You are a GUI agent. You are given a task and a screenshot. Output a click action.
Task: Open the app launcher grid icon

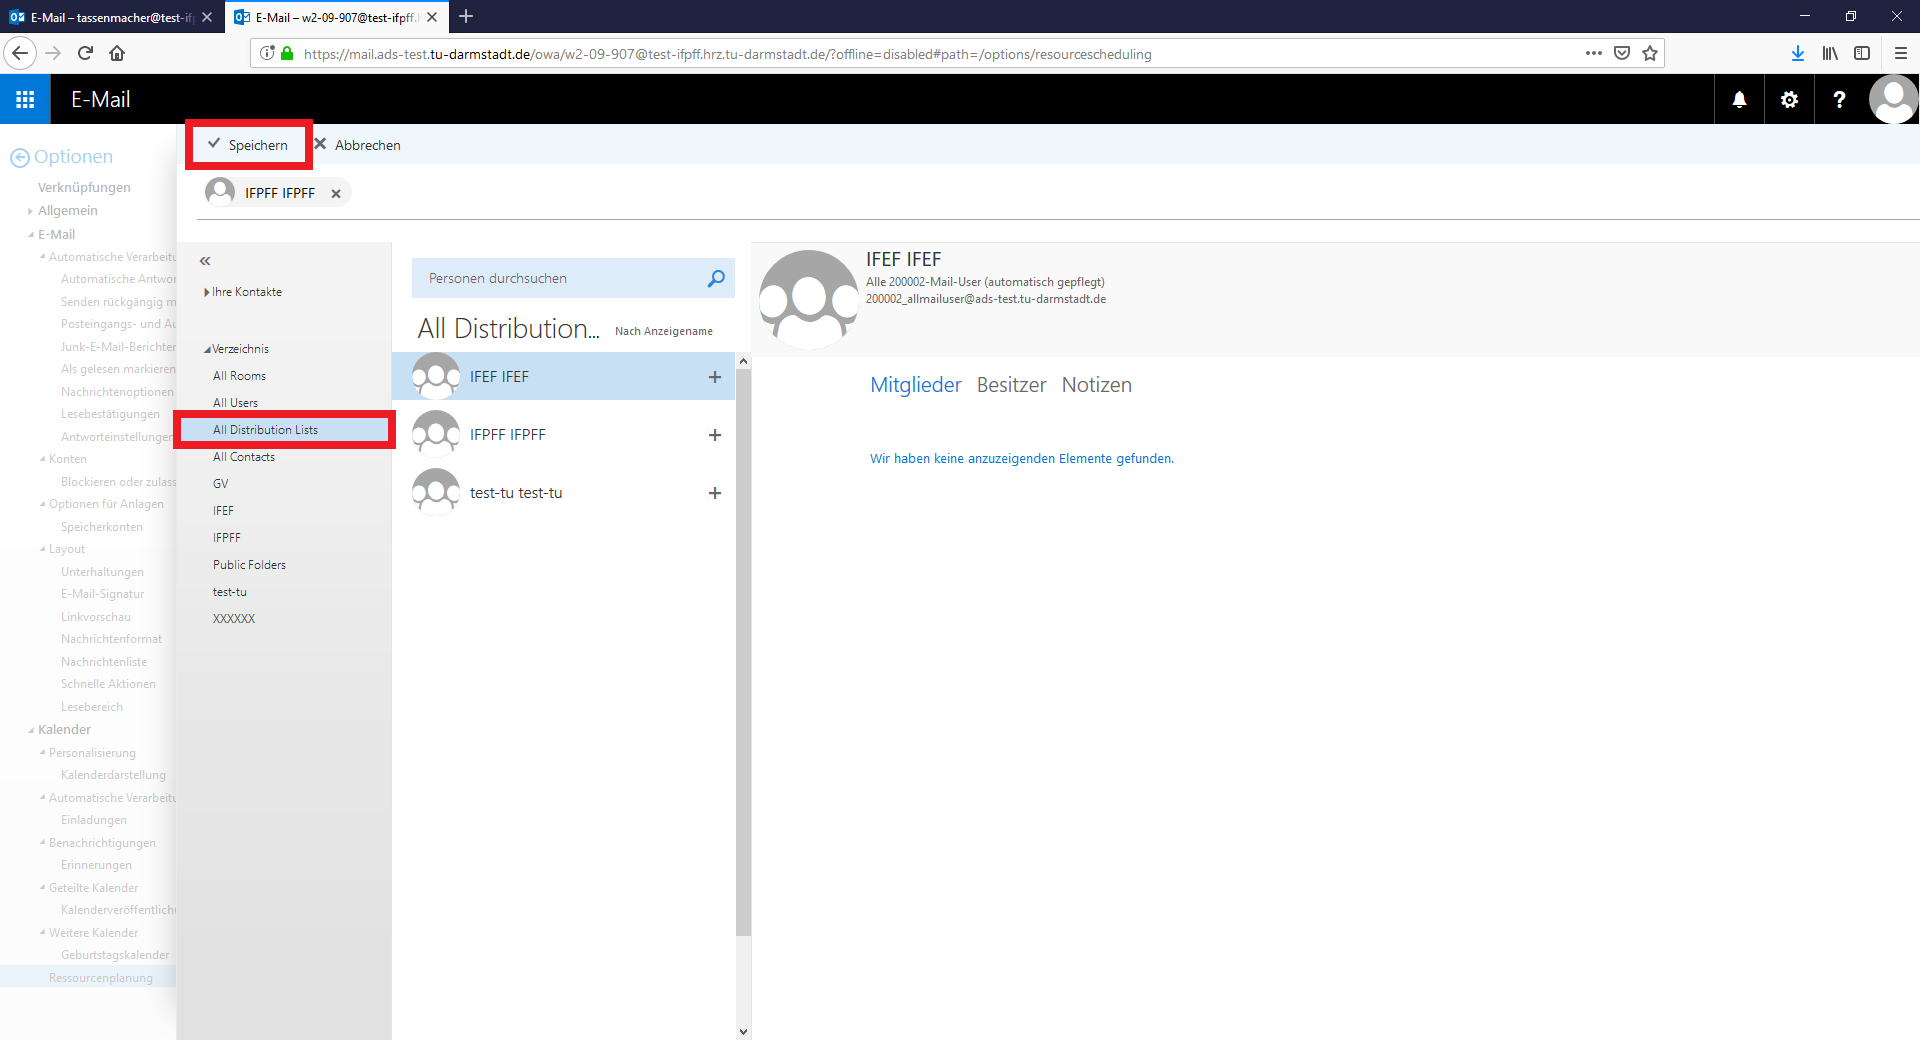(x=25, y=99)
